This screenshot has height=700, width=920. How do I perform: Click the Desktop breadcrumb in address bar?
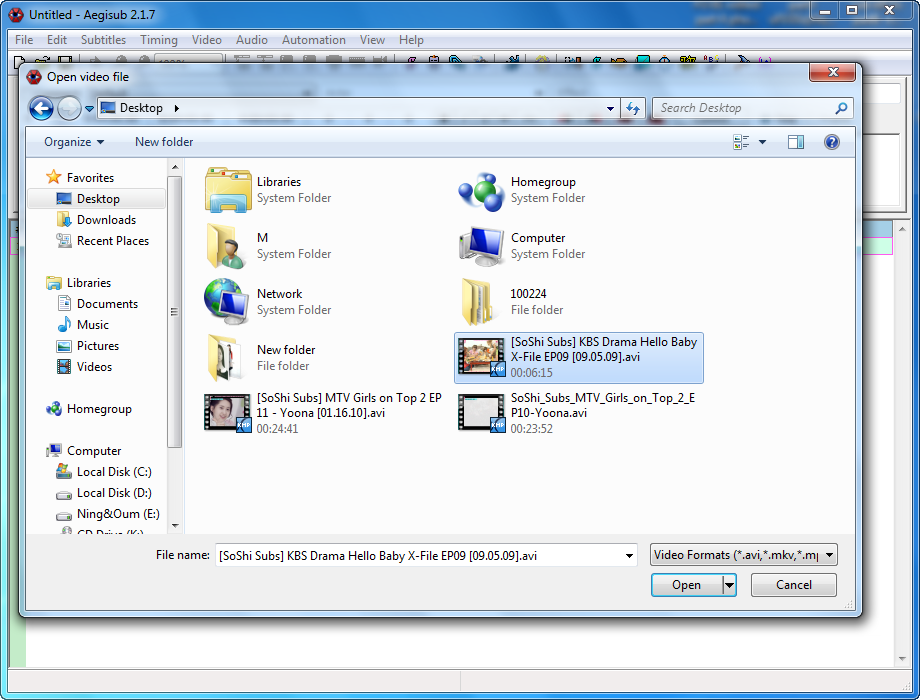pyautogui.click(x=141, y=108)
